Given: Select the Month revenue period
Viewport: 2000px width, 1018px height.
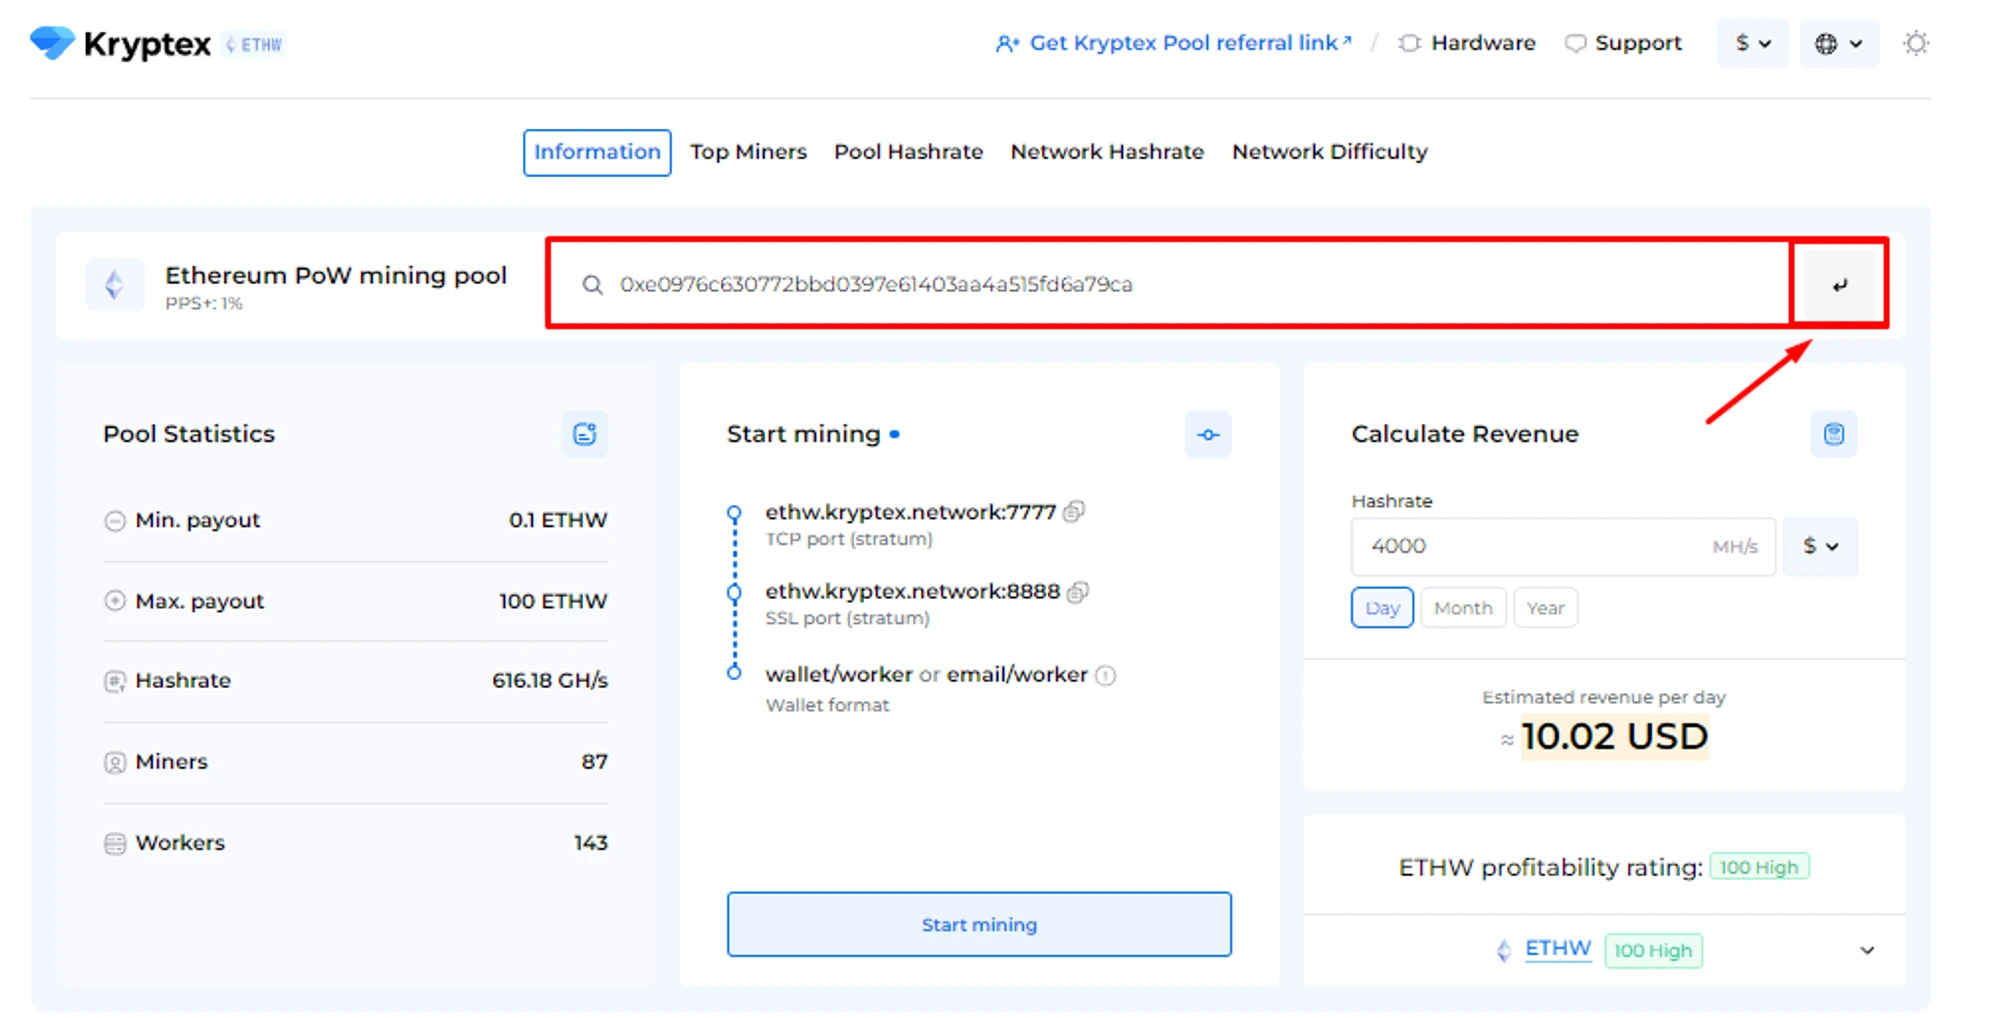Looking at the screenshot, I should 1462,608.
